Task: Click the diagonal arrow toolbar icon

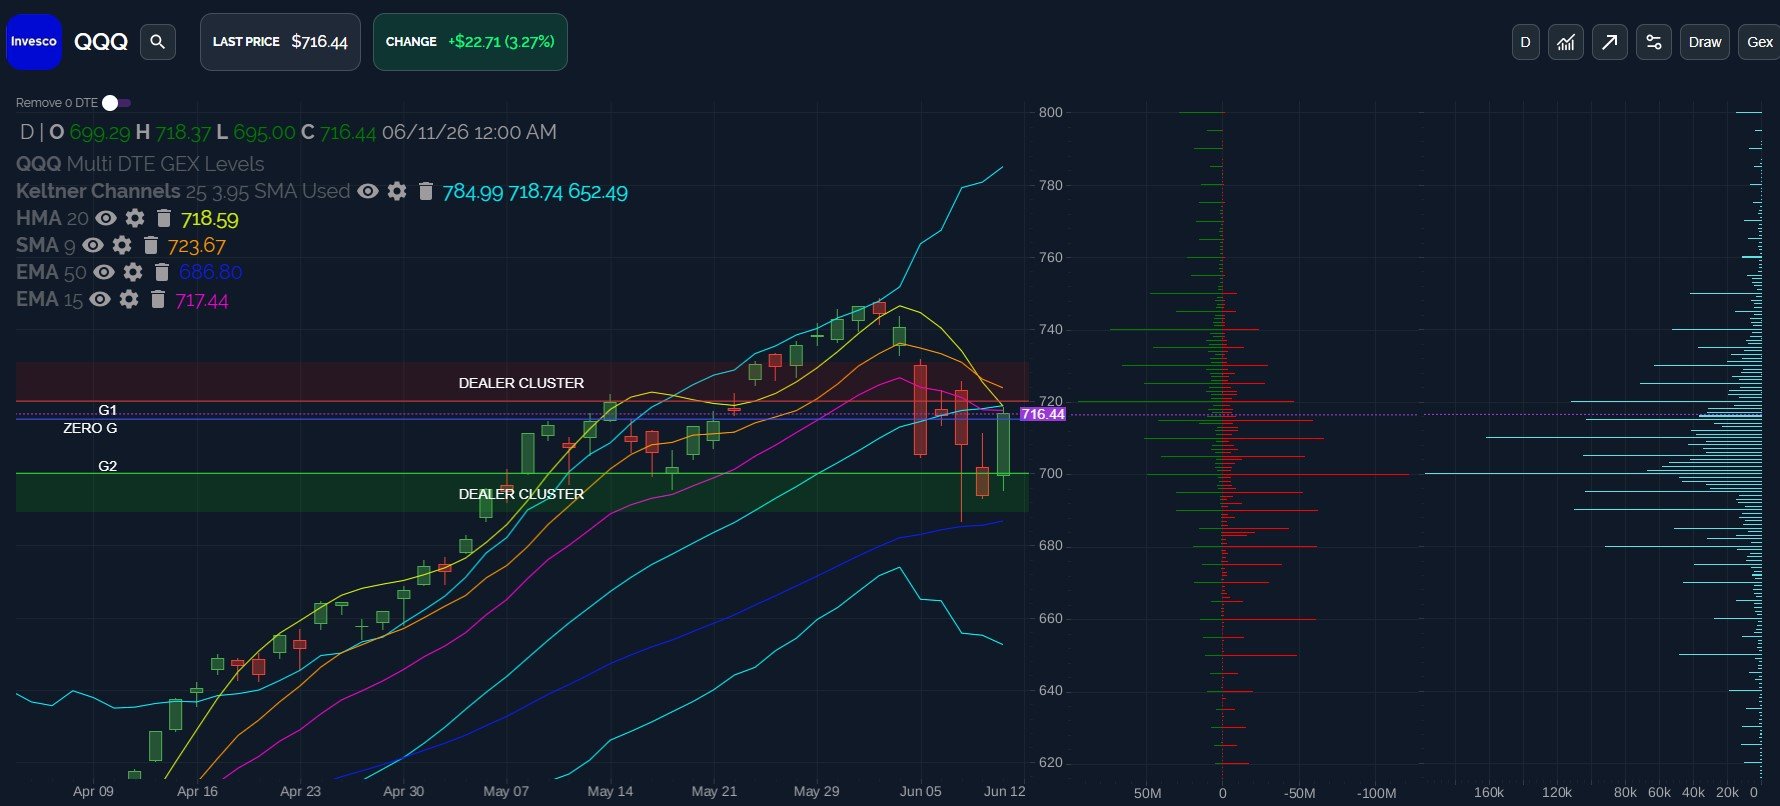Action: [x=1609, y=42]
